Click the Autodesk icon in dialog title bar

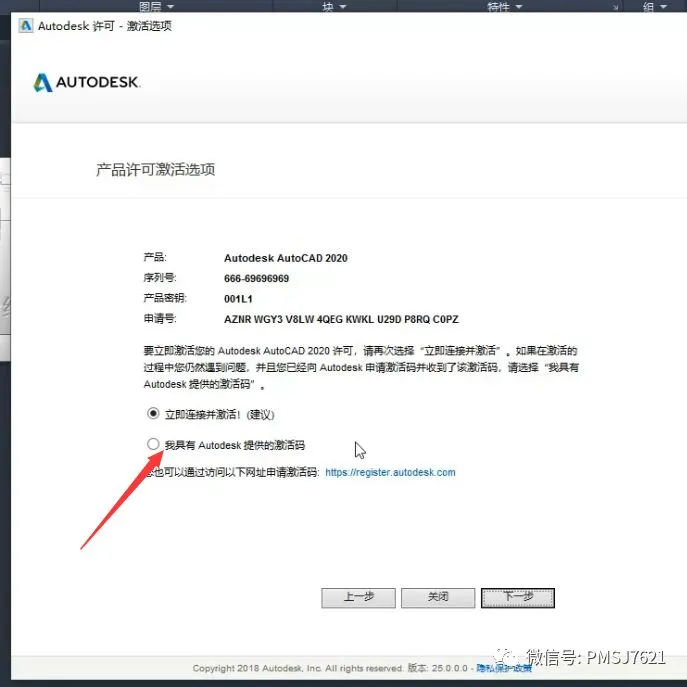pos(26,26)
